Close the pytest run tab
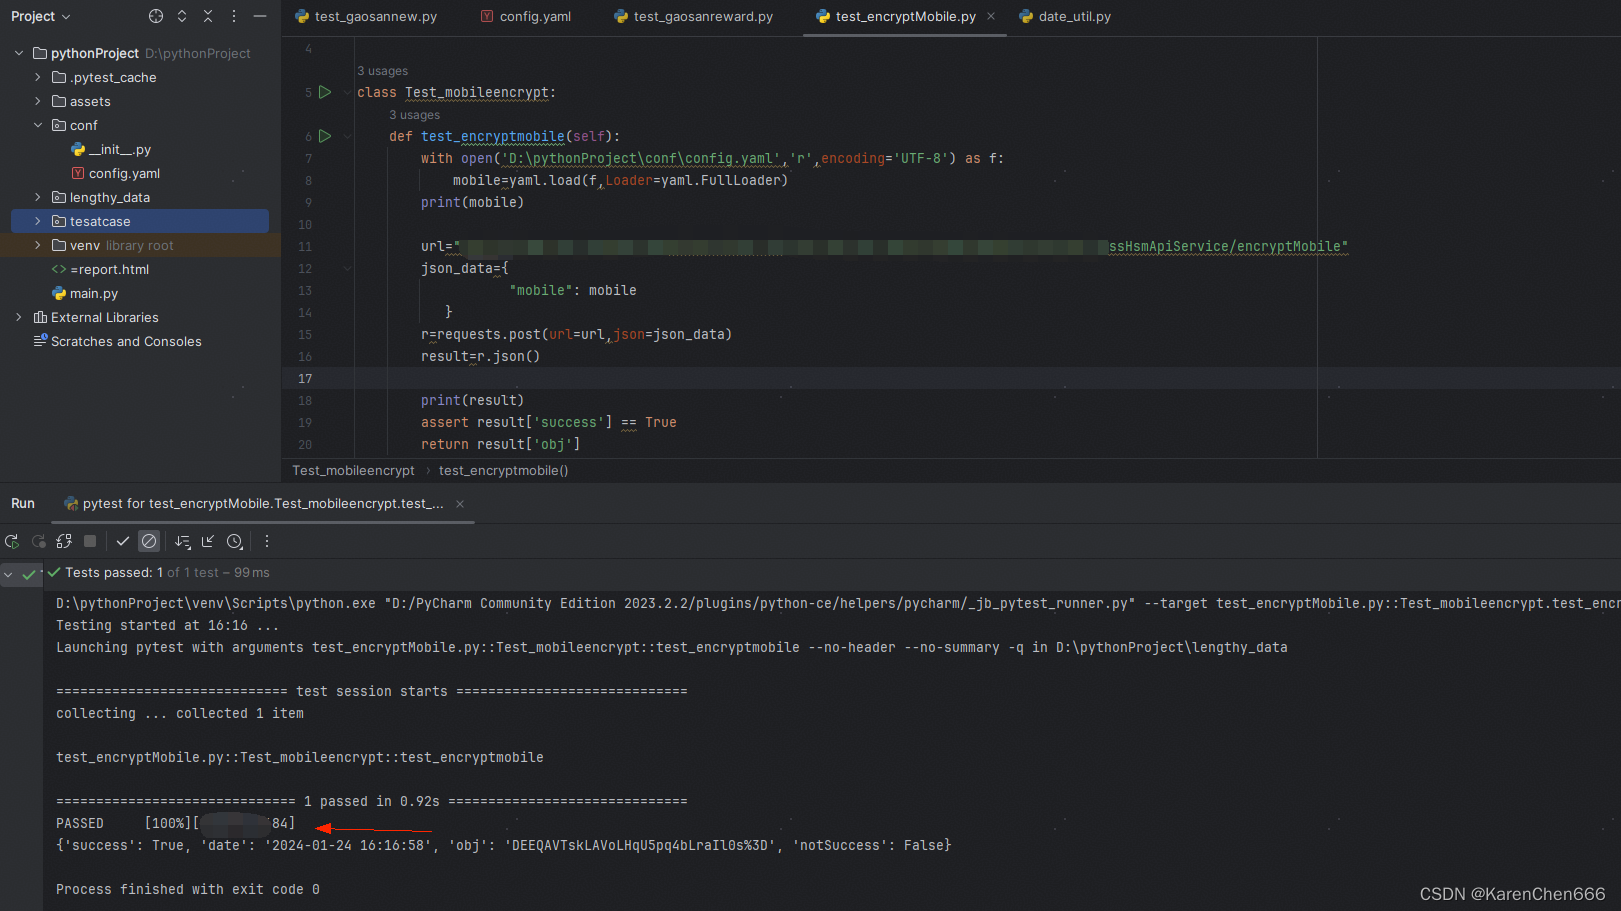1621x911 pixels. coord(460,504)
